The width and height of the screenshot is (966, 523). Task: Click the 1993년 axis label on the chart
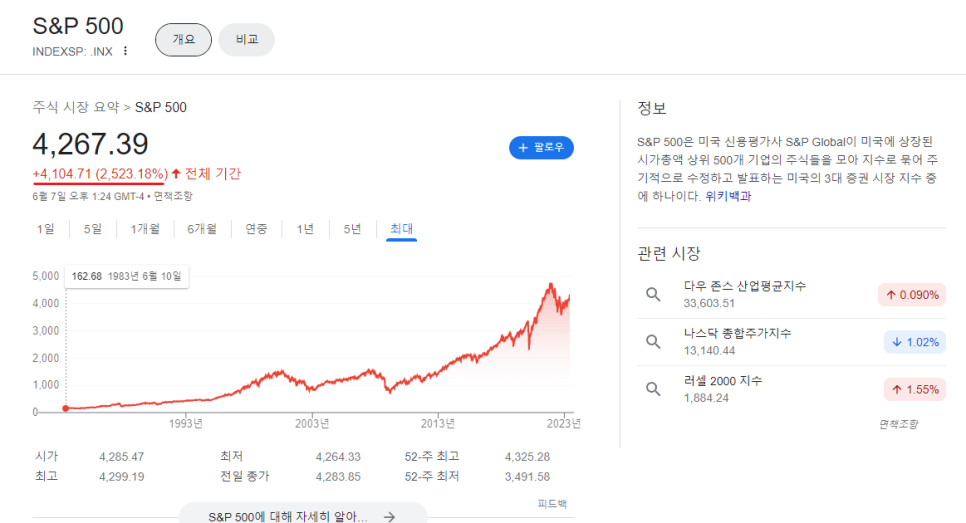185,424
